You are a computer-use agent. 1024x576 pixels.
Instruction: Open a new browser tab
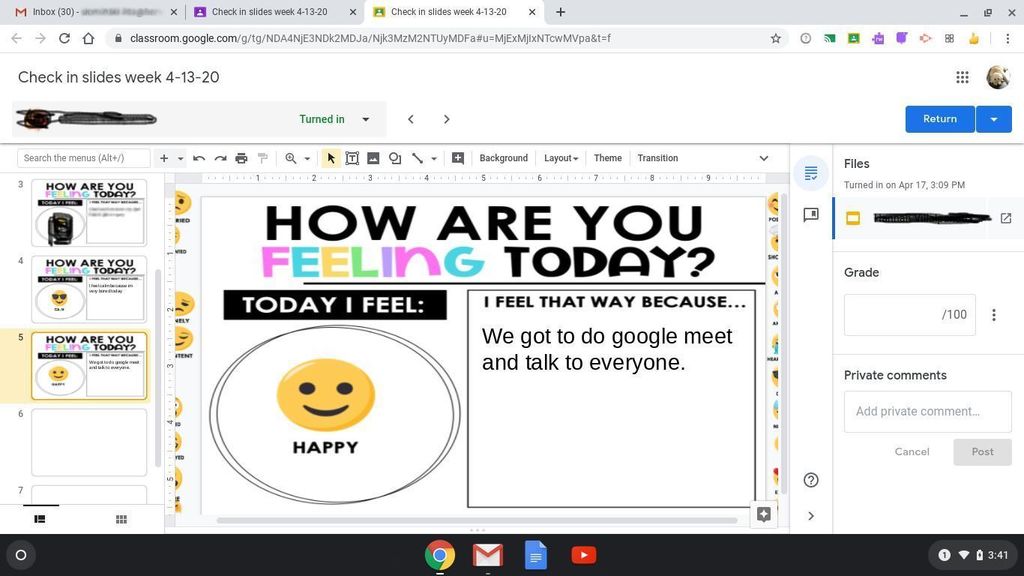pos(560,12)
